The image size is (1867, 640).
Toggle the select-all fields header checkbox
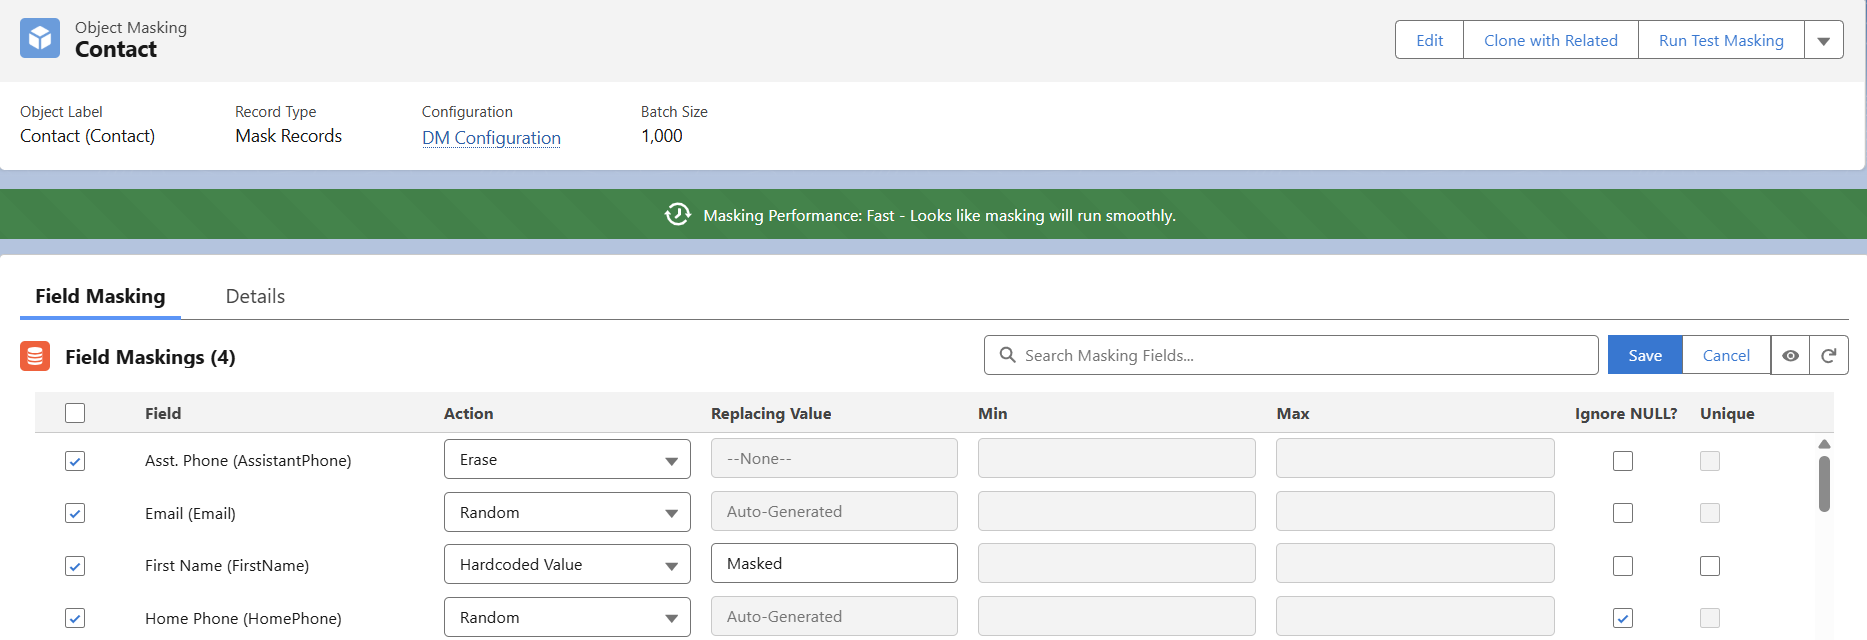point(75,413)
